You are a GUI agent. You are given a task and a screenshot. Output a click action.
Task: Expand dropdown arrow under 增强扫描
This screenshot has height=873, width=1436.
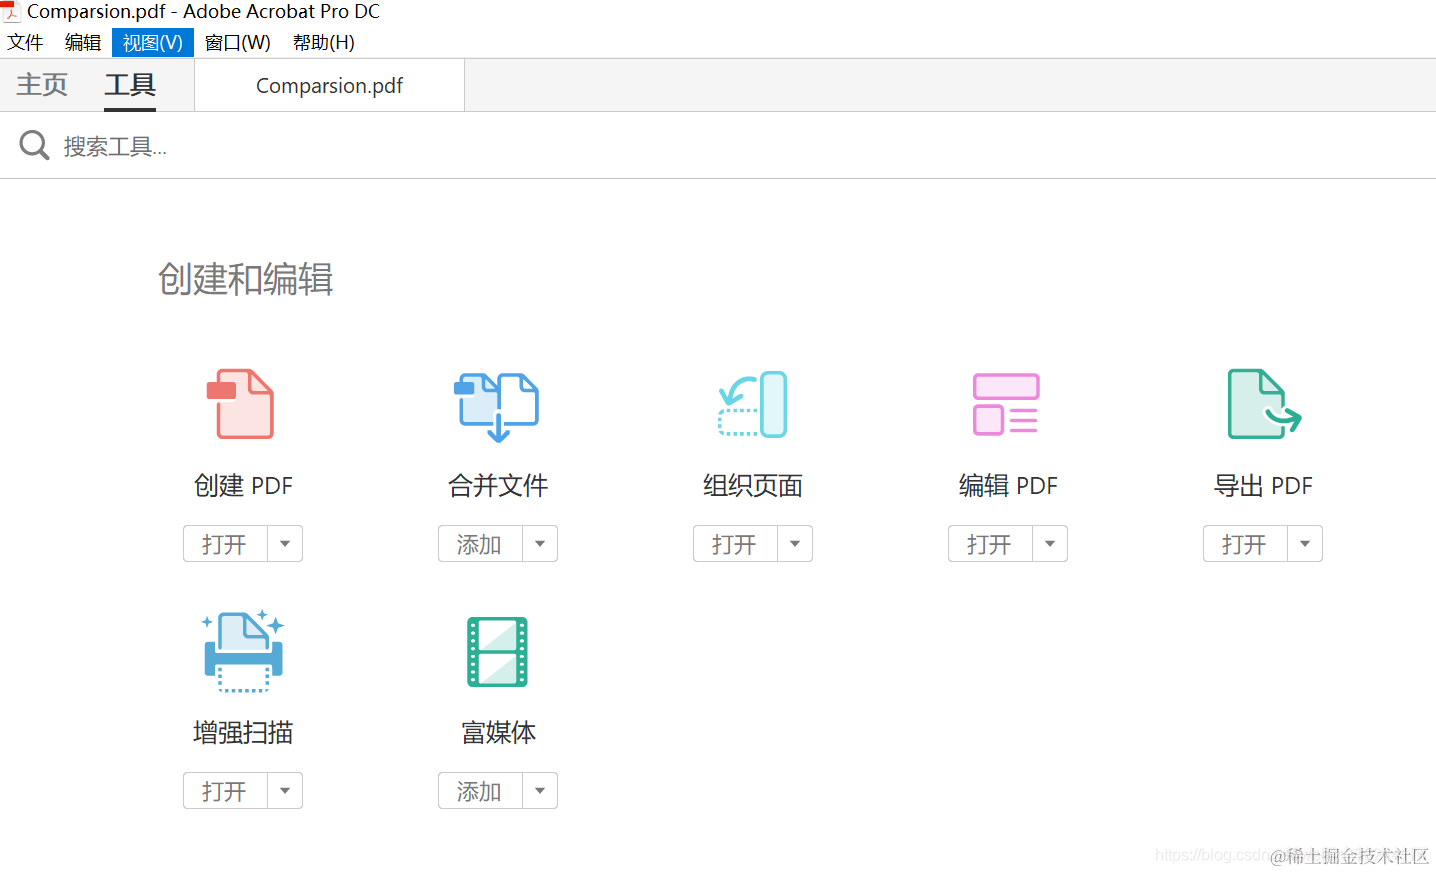pyautogui.click(x=285, y=791)
